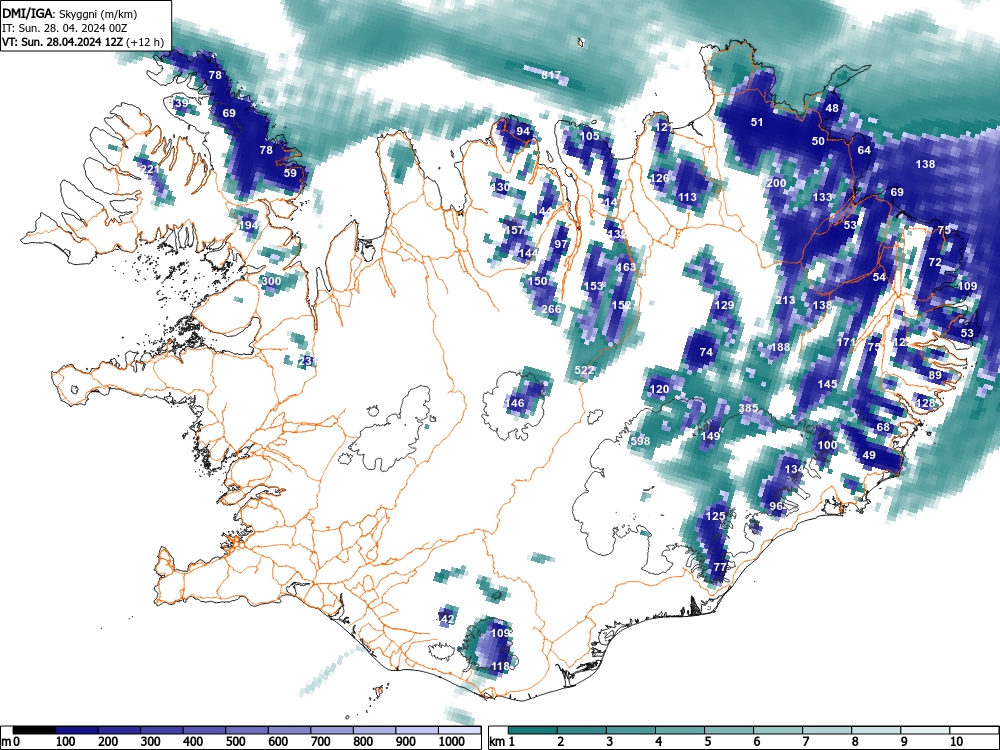Viewport: 1000px width, 750px height.
Task: Click the visibility value 150 on the map
Action: [538, 281]
